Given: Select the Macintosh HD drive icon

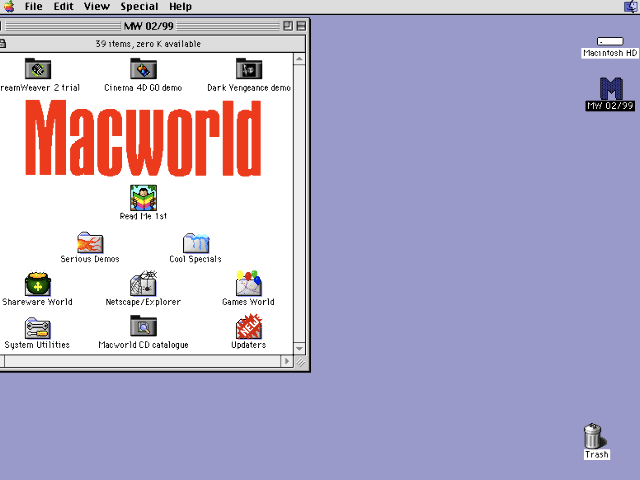Looking at the screenshot, I should 610,41.
